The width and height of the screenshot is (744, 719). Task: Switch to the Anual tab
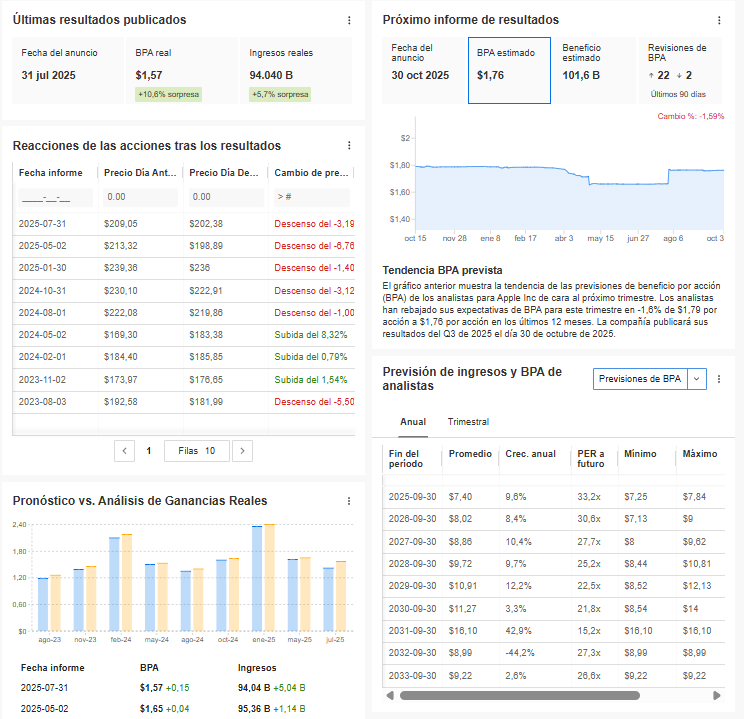click(413, 422)
